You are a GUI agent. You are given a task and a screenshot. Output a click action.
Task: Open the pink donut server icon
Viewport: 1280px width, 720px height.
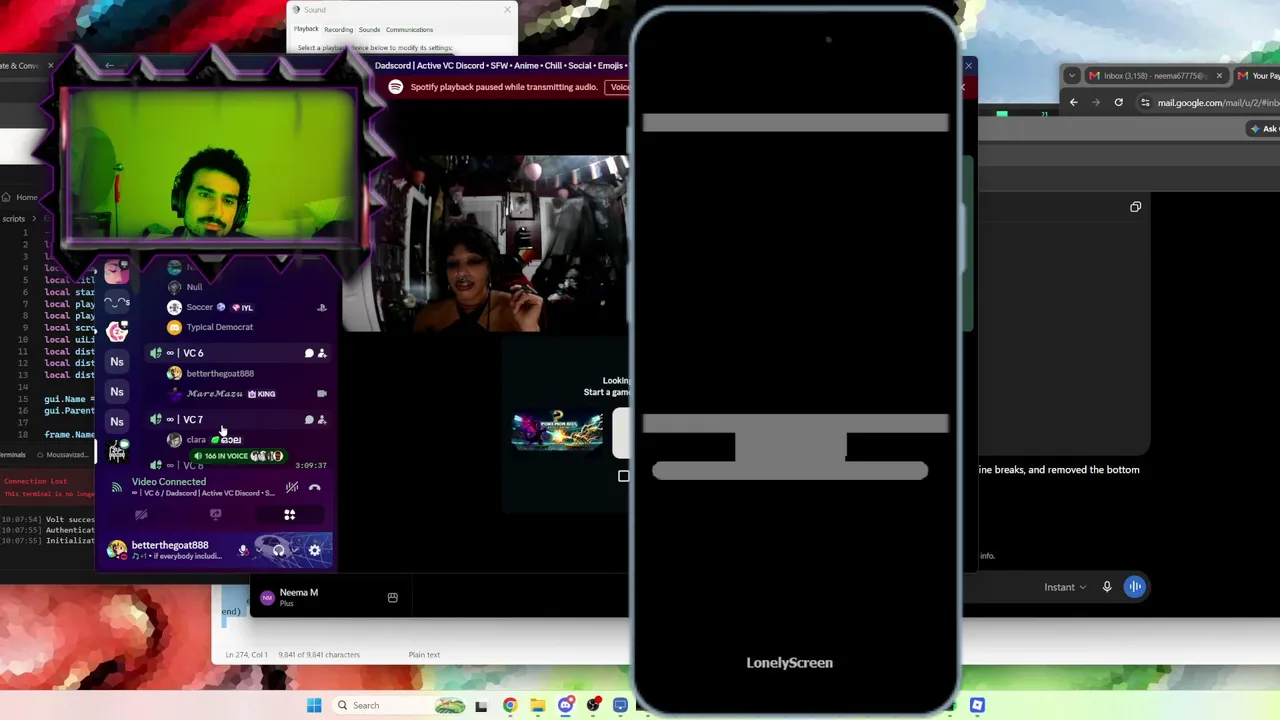(x=117, y=332)
